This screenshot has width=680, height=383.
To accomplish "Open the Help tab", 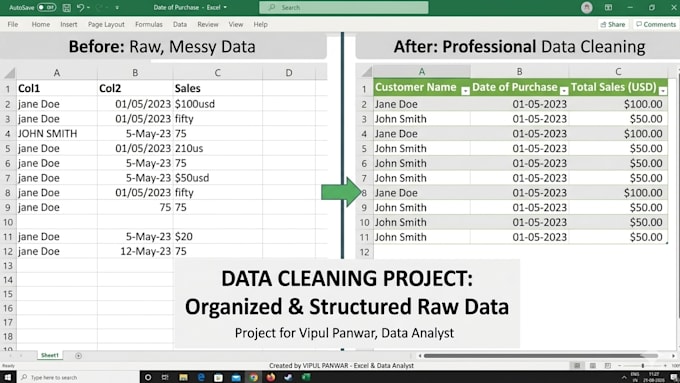I will (261, 24).
